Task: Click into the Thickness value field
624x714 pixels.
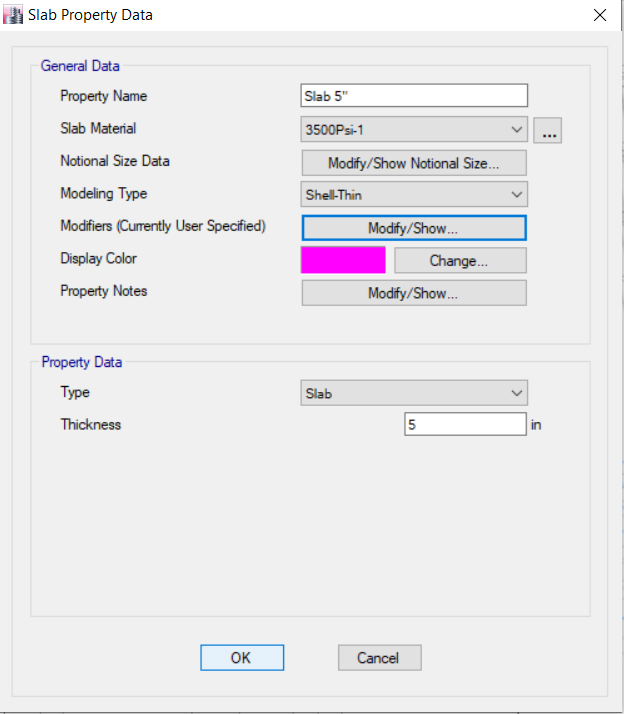Action: point(465,424)
